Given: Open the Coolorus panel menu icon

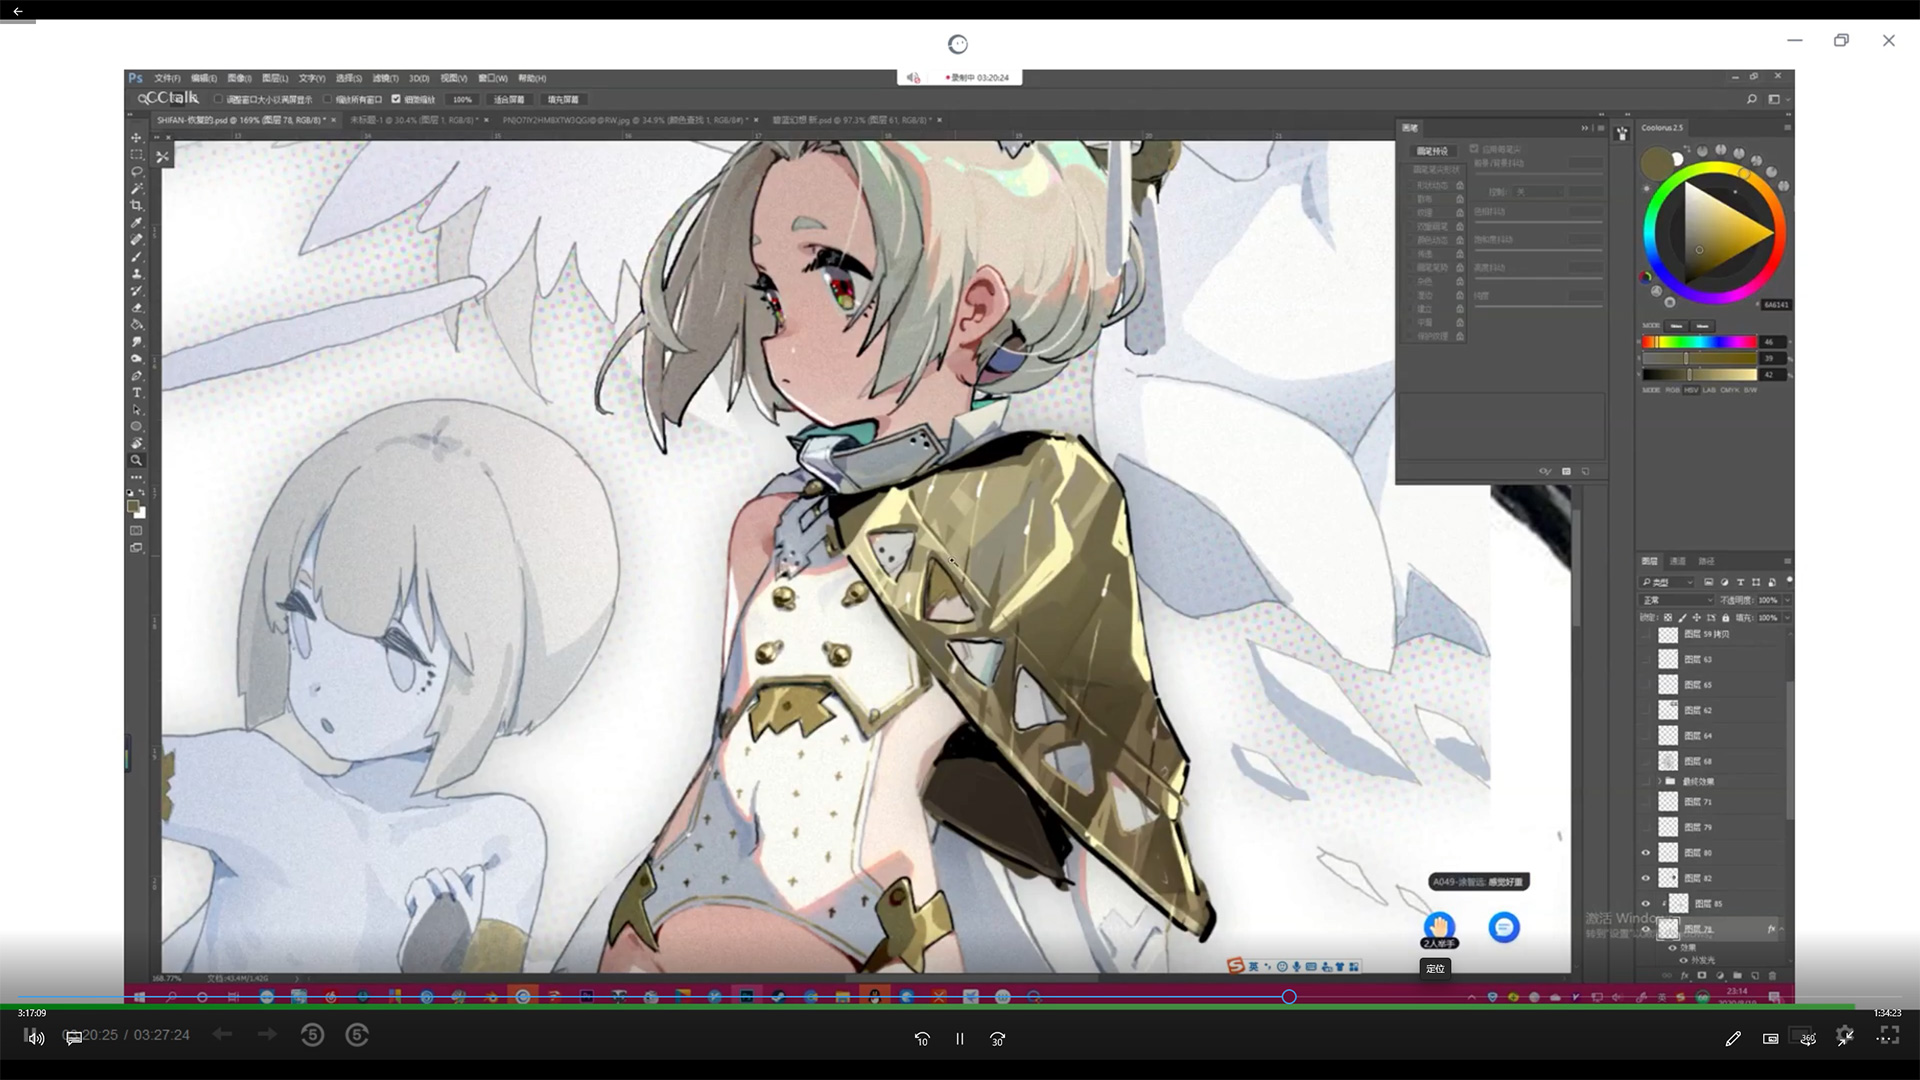Looking at the screenshot, I should [x=1787, y=127].
